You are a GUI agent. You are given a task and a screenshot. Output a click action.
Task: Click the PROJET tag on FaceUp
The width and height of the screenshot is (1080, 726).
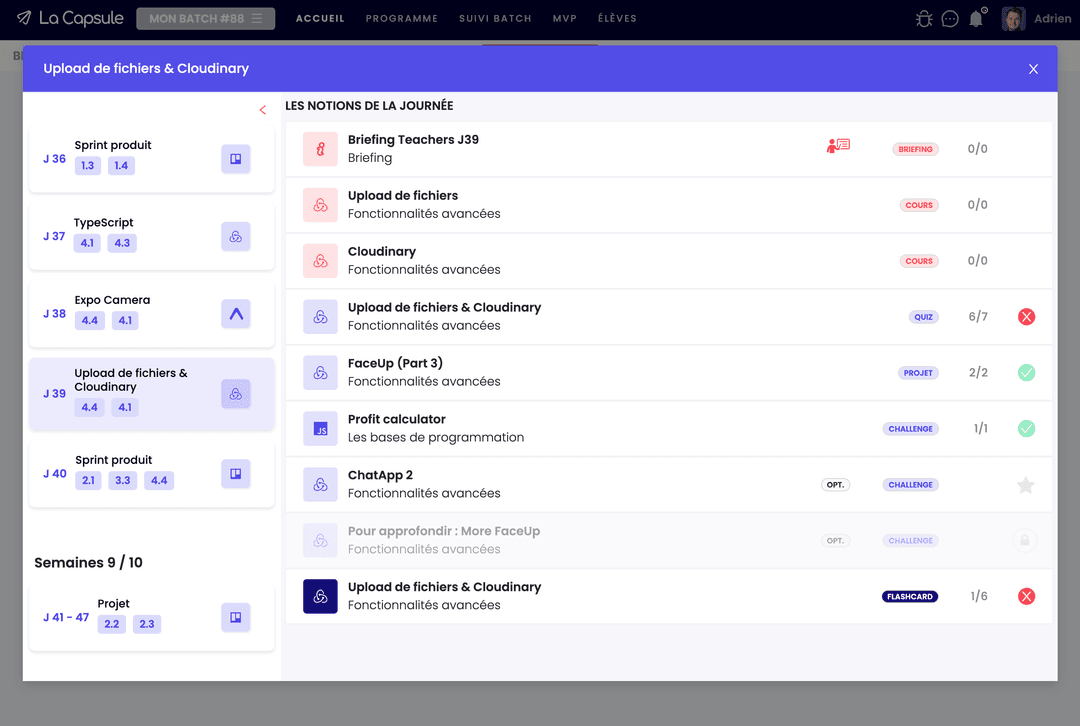918,373
